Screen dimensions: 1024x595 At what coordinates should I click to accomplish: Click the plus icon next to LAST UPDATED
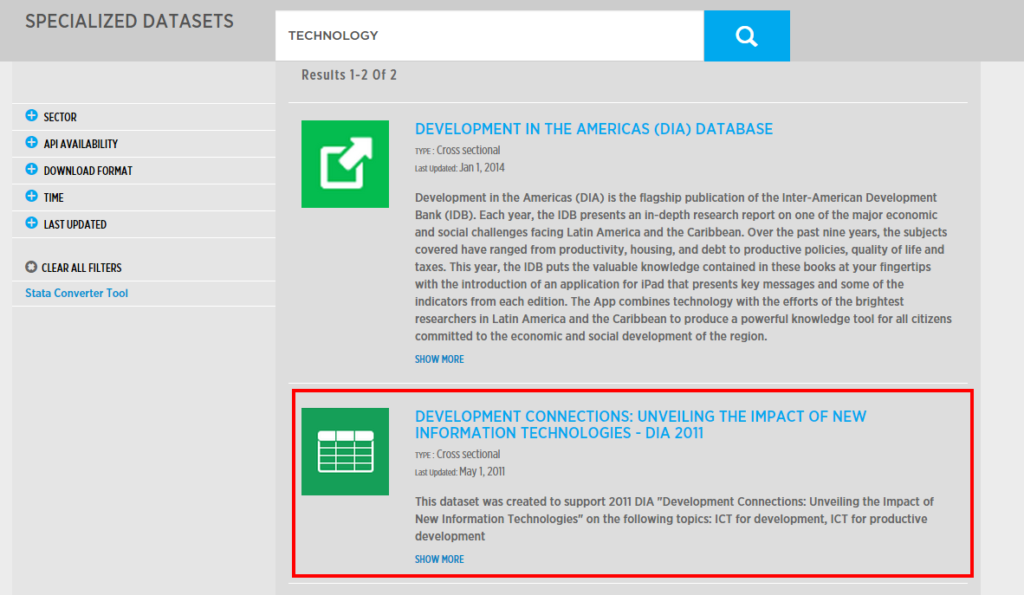coord(33,224)
